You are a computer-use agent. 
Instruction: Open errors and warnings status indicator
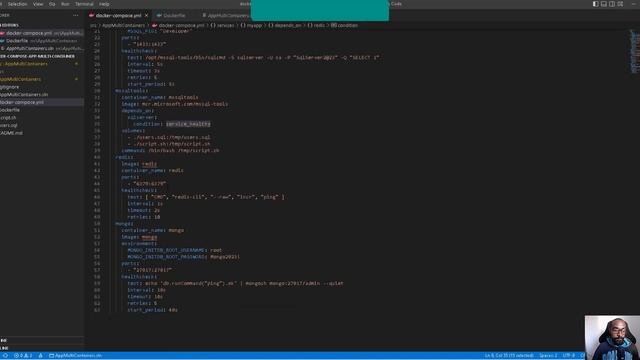click(23, 356)
